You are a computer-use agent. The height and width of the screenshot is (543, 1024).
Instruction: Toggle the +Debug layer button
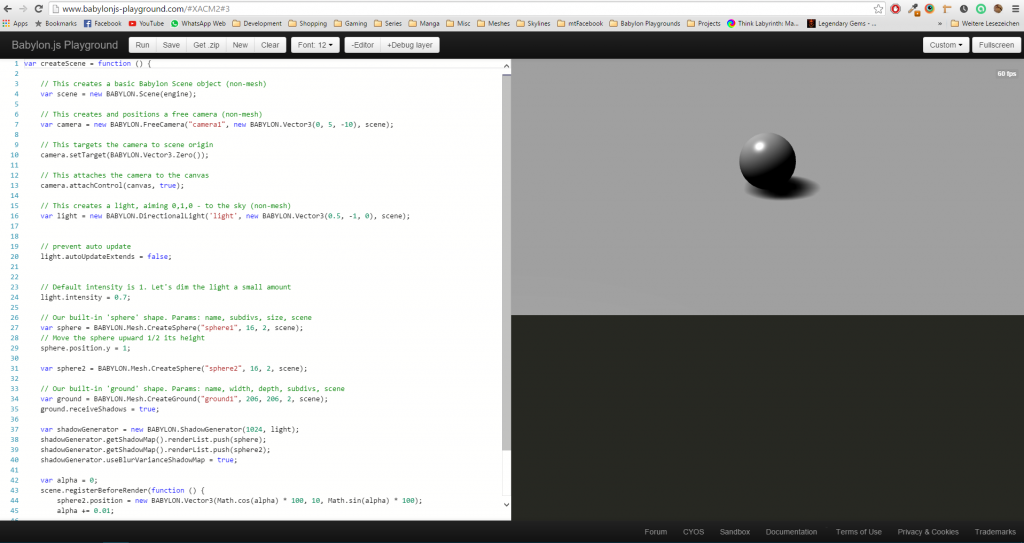click(410, 45)
